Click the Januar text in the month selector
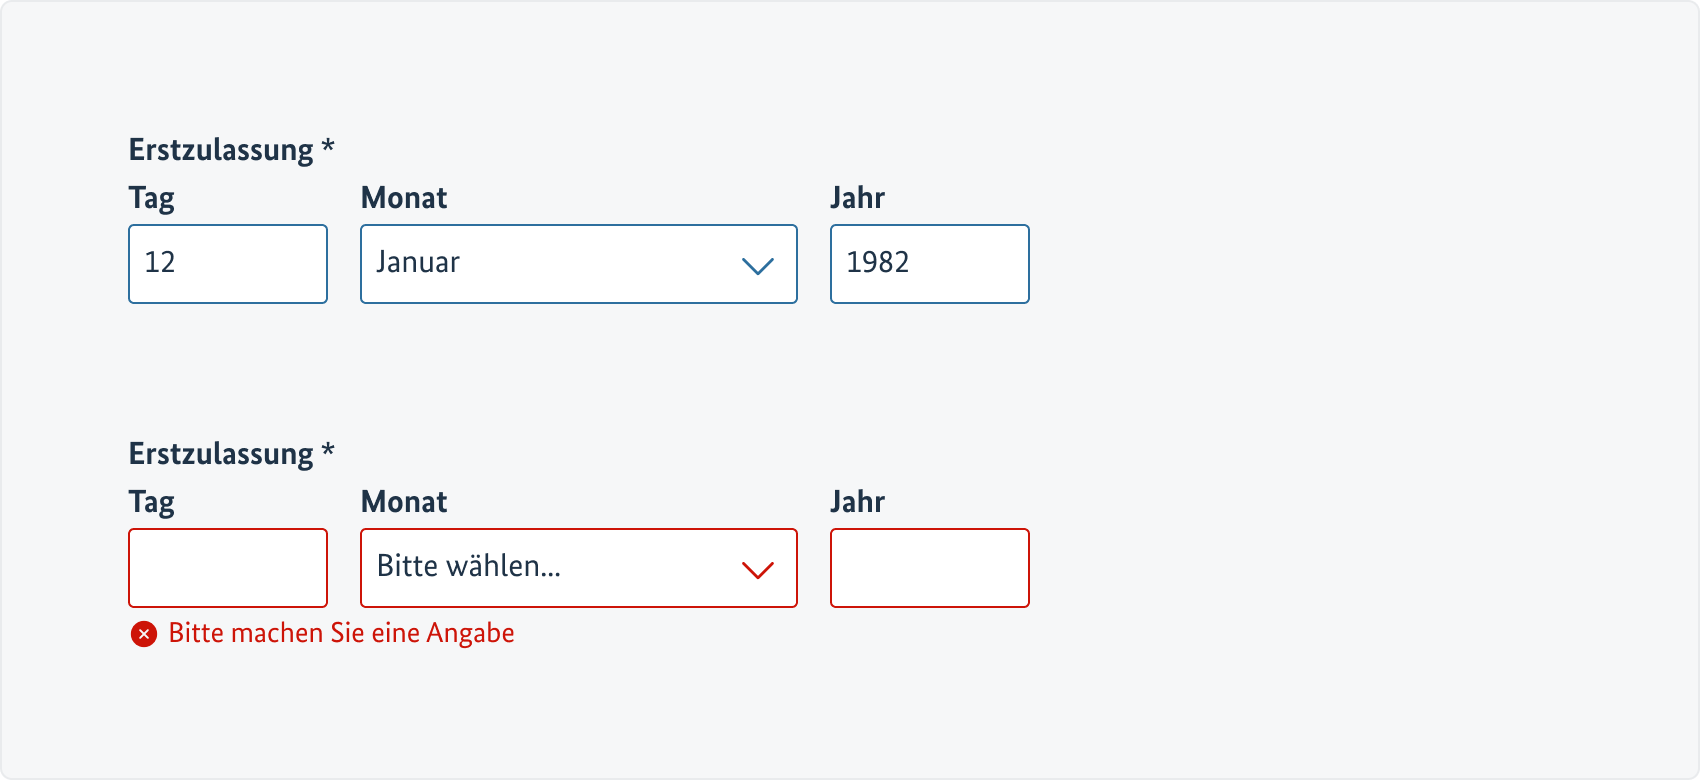 coord(418,262)
